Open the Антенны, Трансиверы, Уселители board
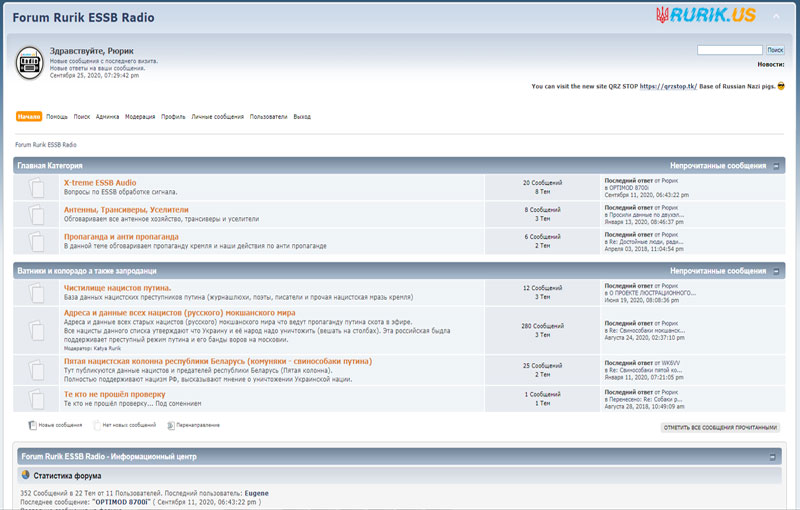 pyautogui.click(x=126, y=210)
